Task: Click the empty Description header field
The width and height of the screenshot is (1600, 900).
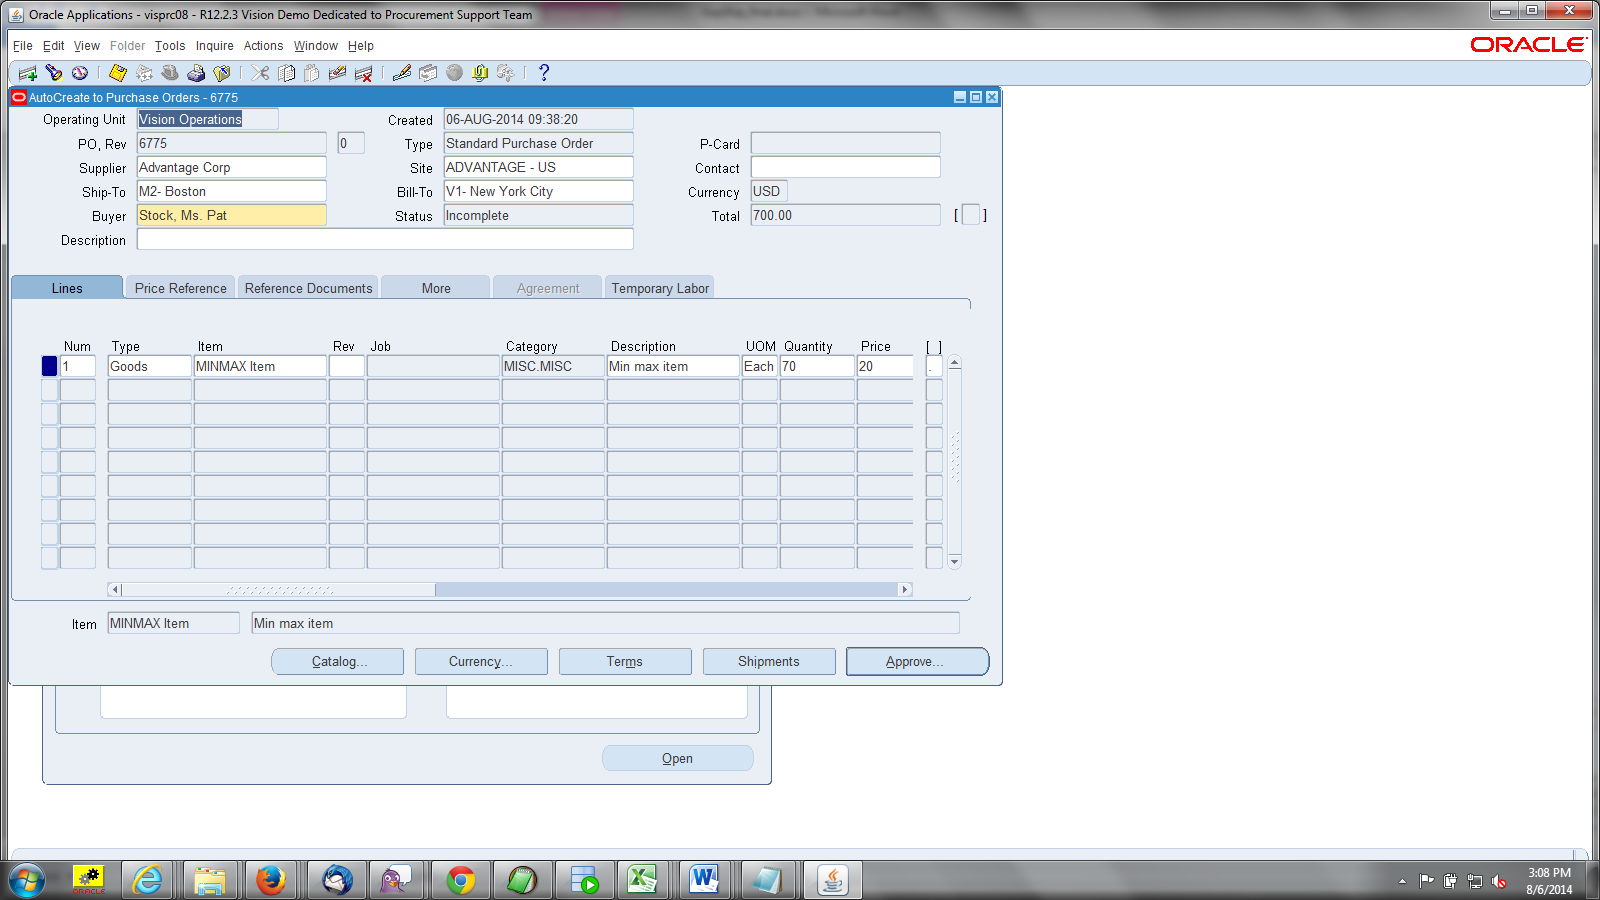Action: [x=385, y=240]
